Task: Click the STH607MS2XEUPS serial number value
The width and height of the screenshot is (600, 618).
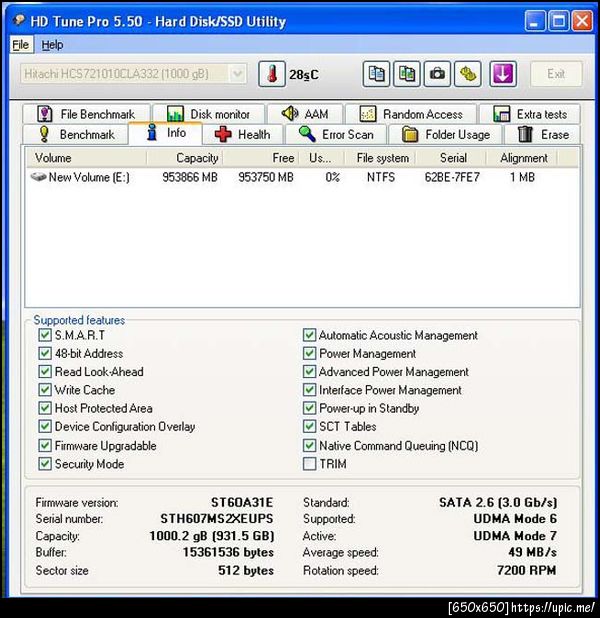Action: coord(216,519)
